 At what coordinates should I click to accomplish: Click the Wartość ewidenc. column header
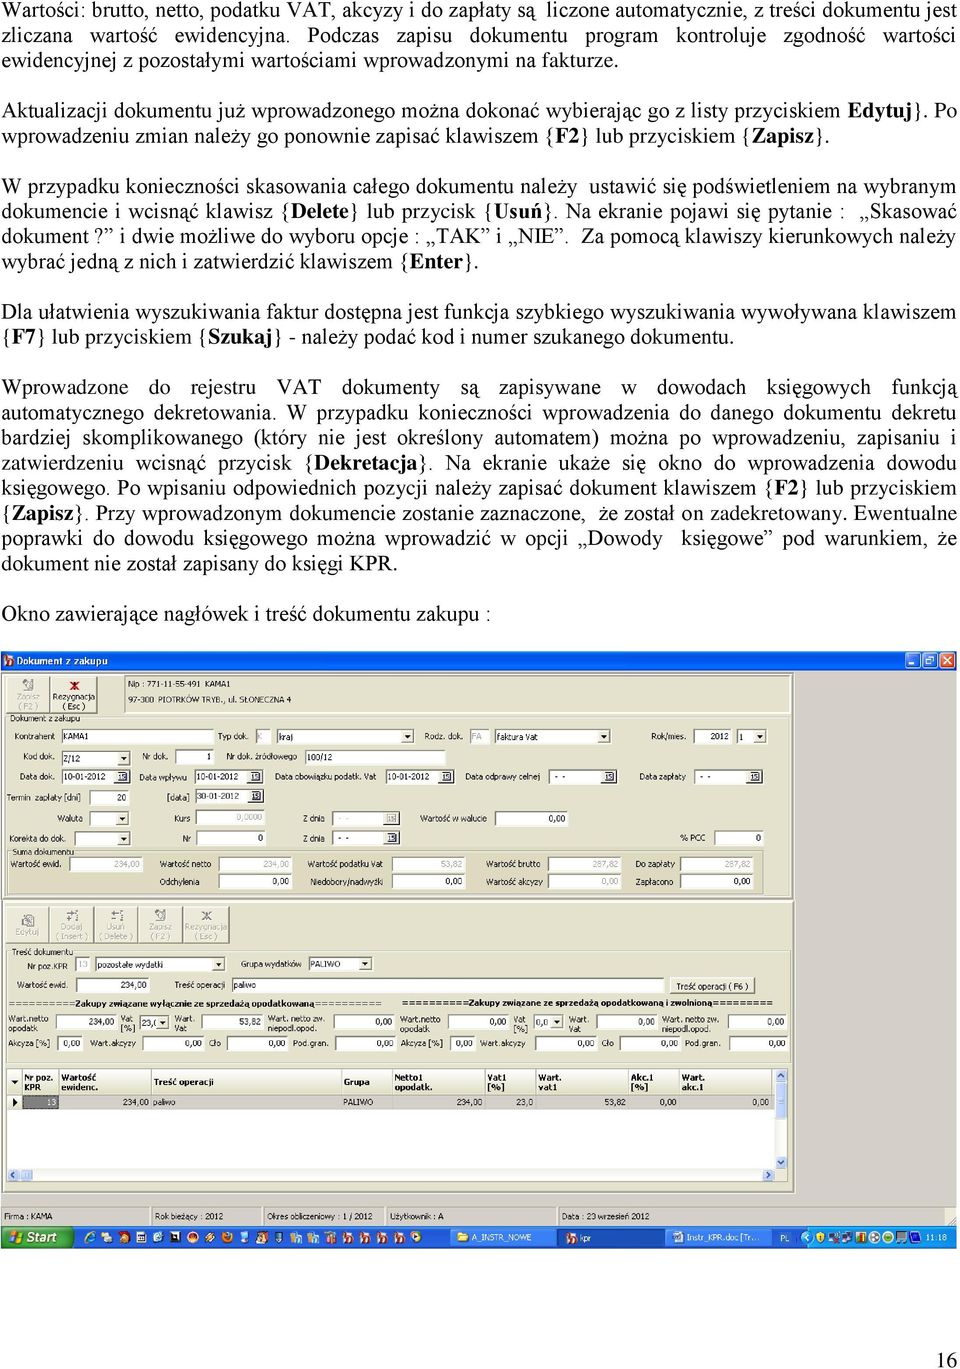(104, 1082)
